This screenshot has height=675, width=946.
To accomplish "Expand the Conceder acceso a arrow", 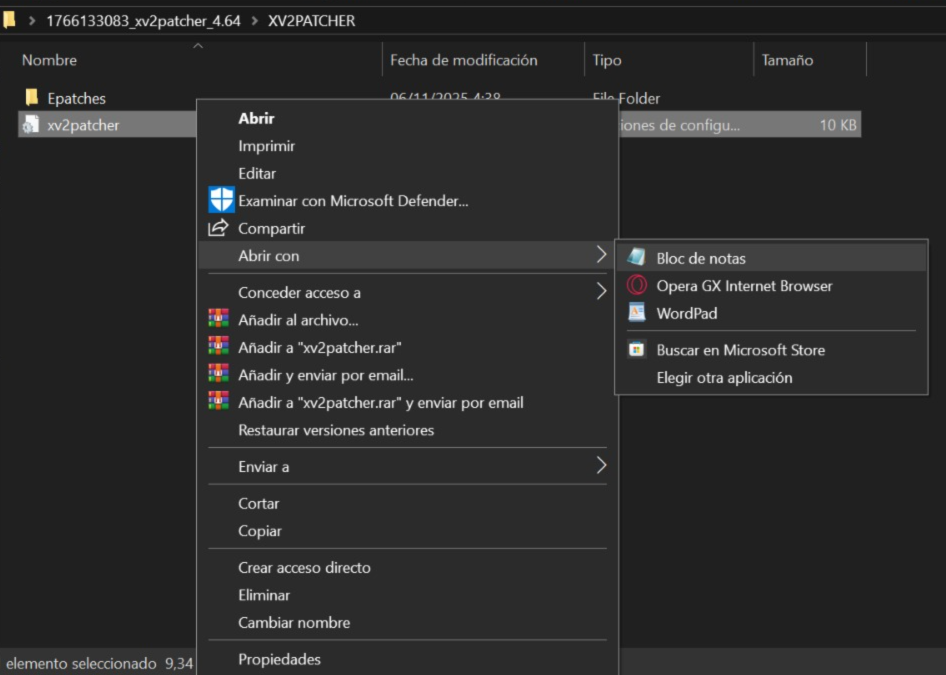I will [601, 291].
